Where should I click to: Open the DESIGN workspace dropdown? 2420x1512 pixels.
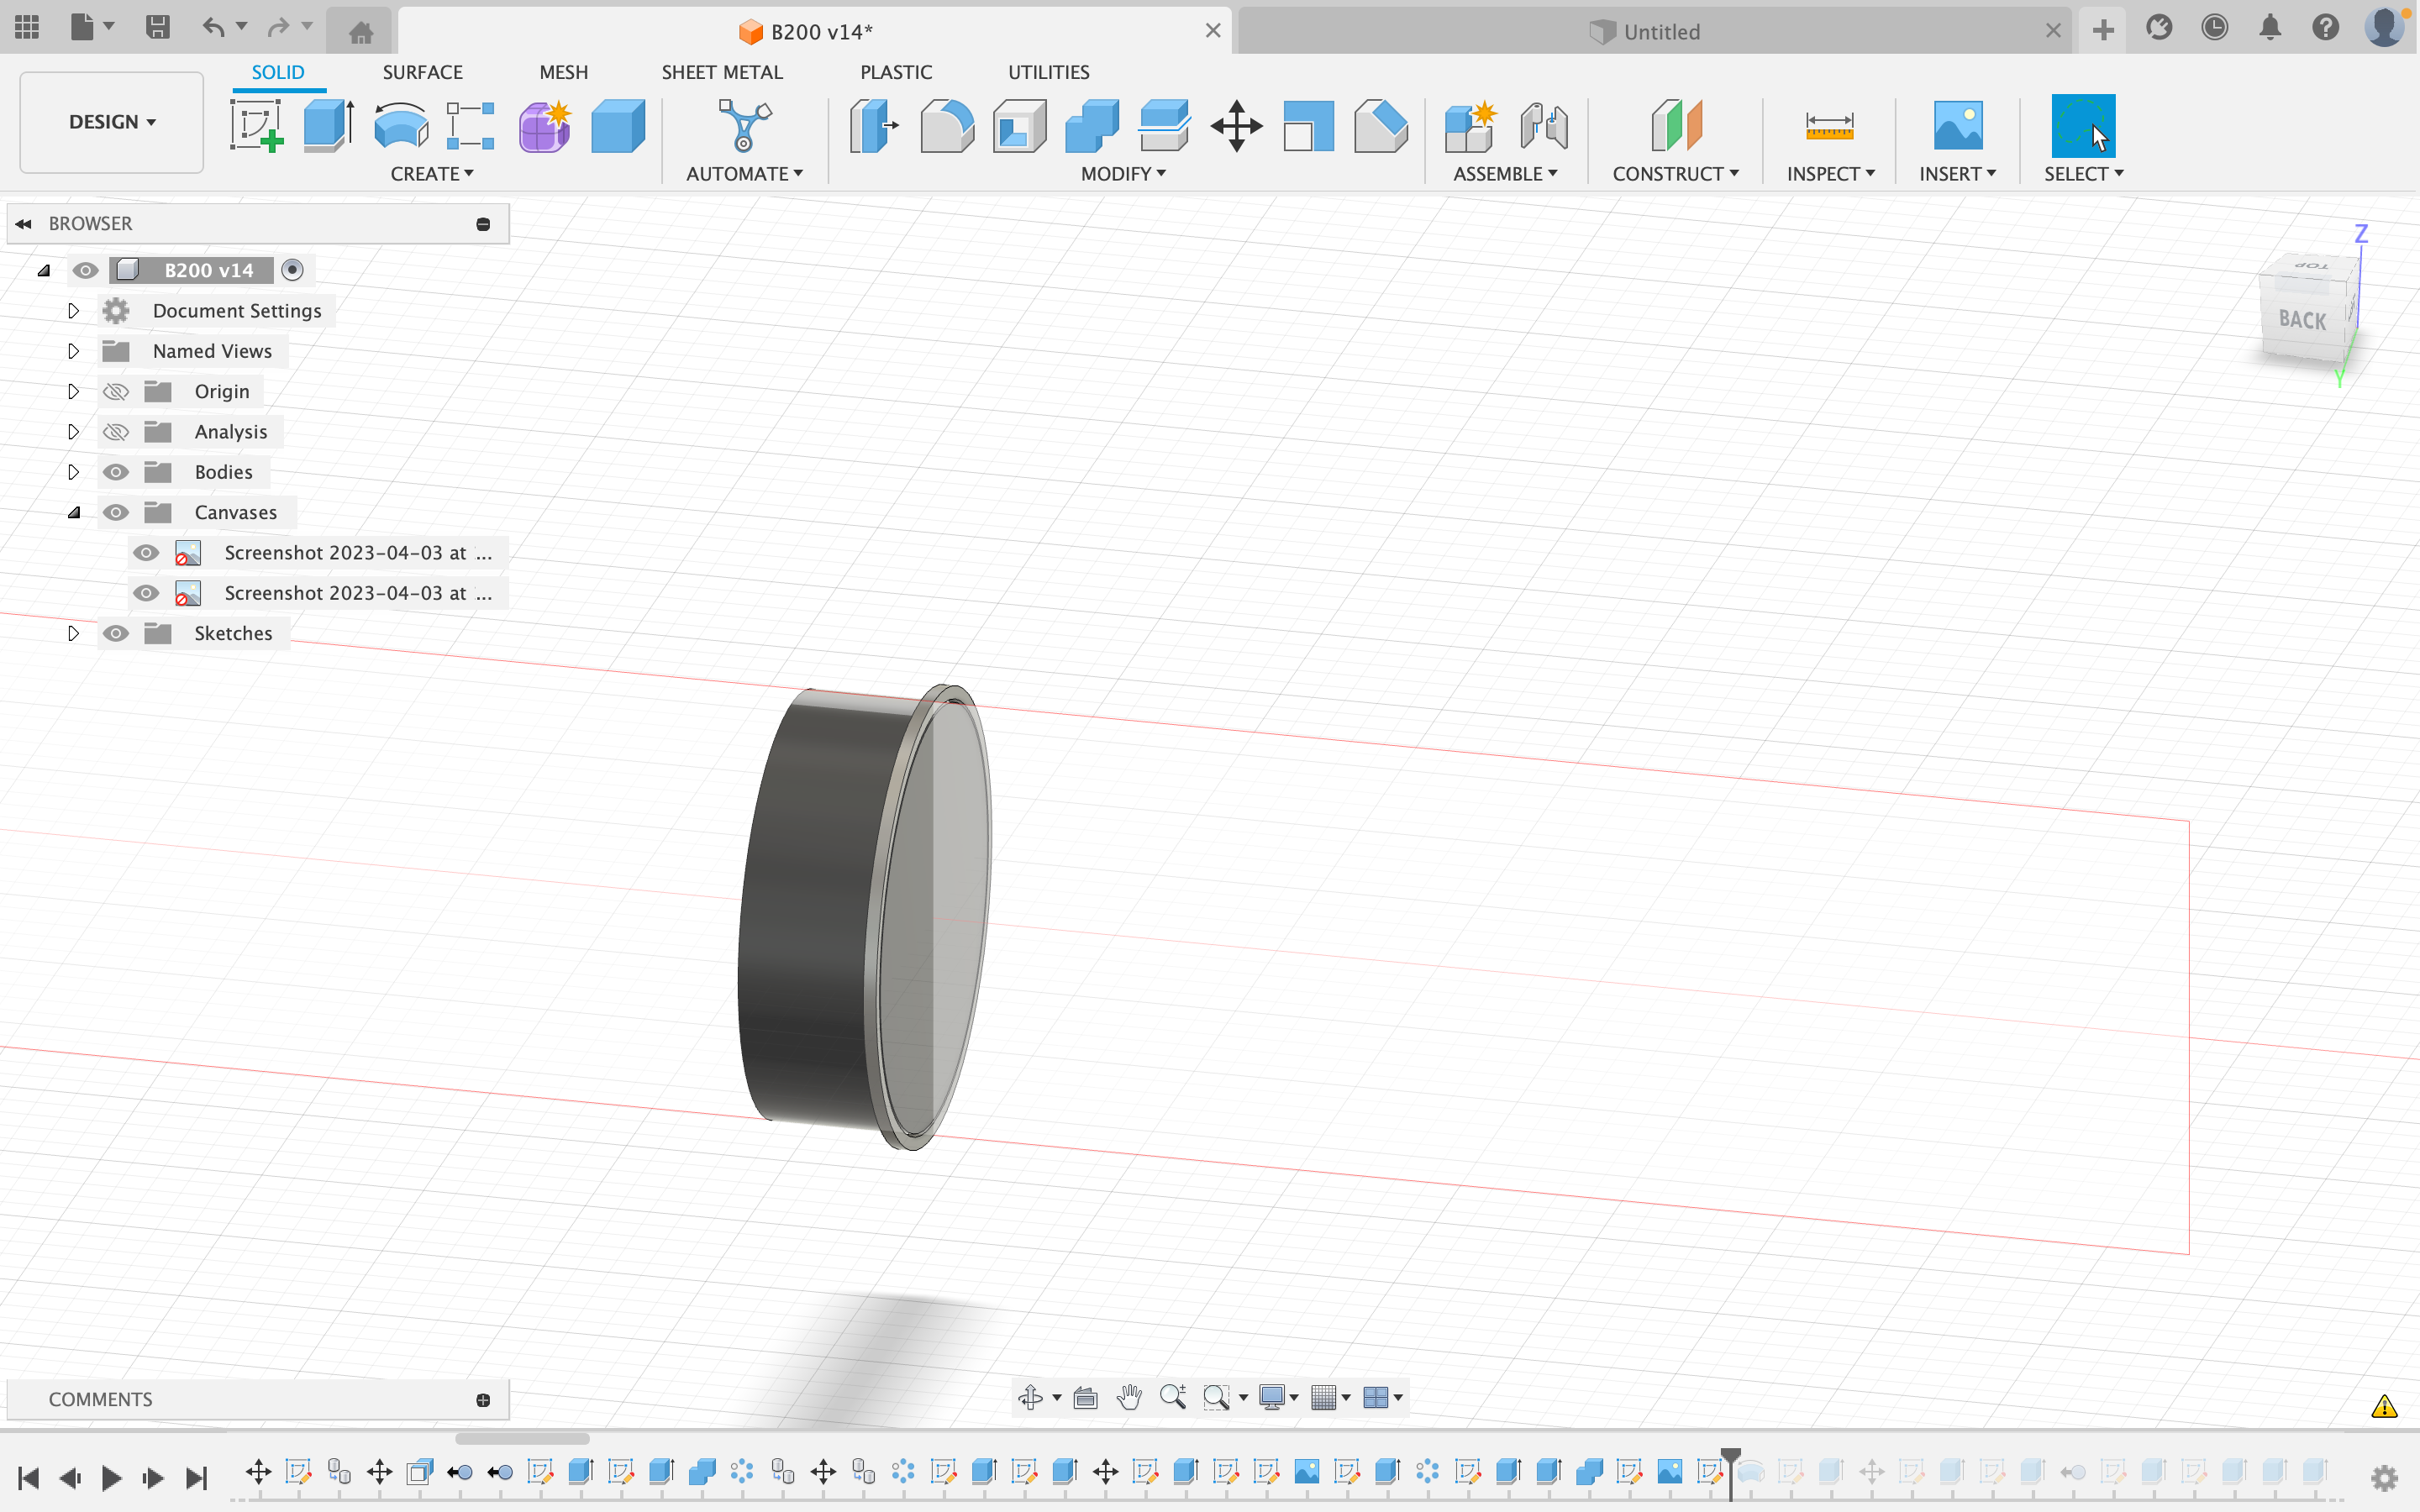click(112, 122)
